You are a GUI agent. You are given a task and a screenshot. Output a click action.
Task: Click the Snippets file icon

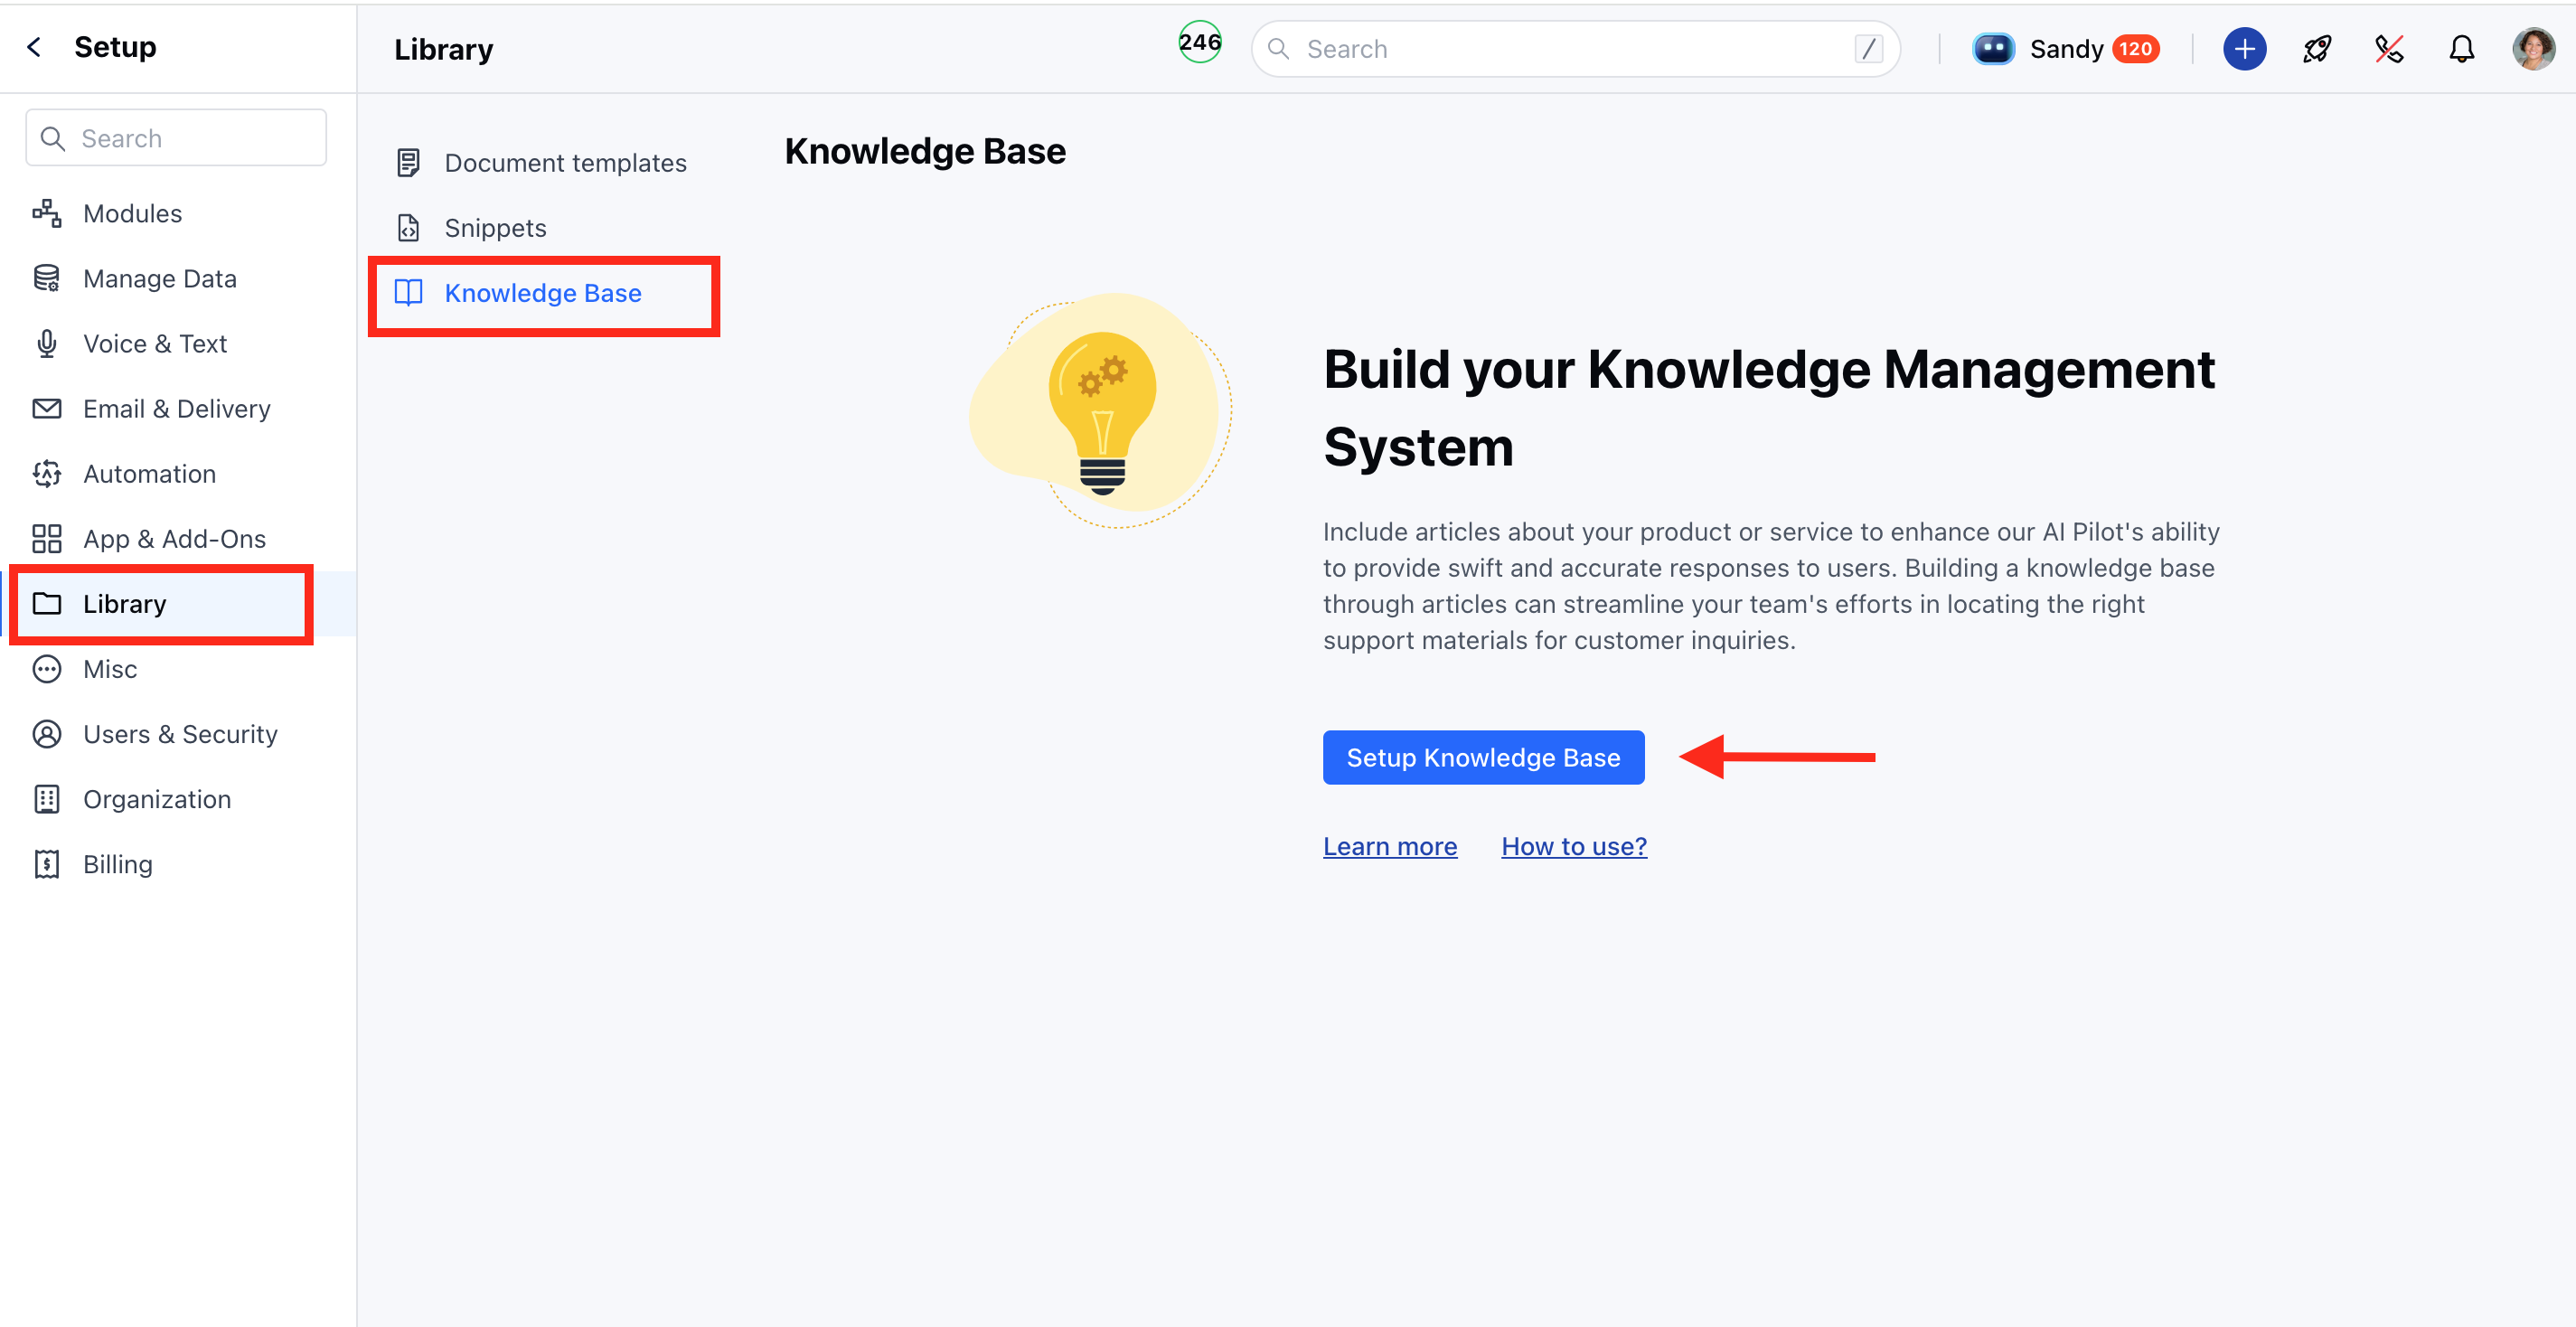coord(408,227)
